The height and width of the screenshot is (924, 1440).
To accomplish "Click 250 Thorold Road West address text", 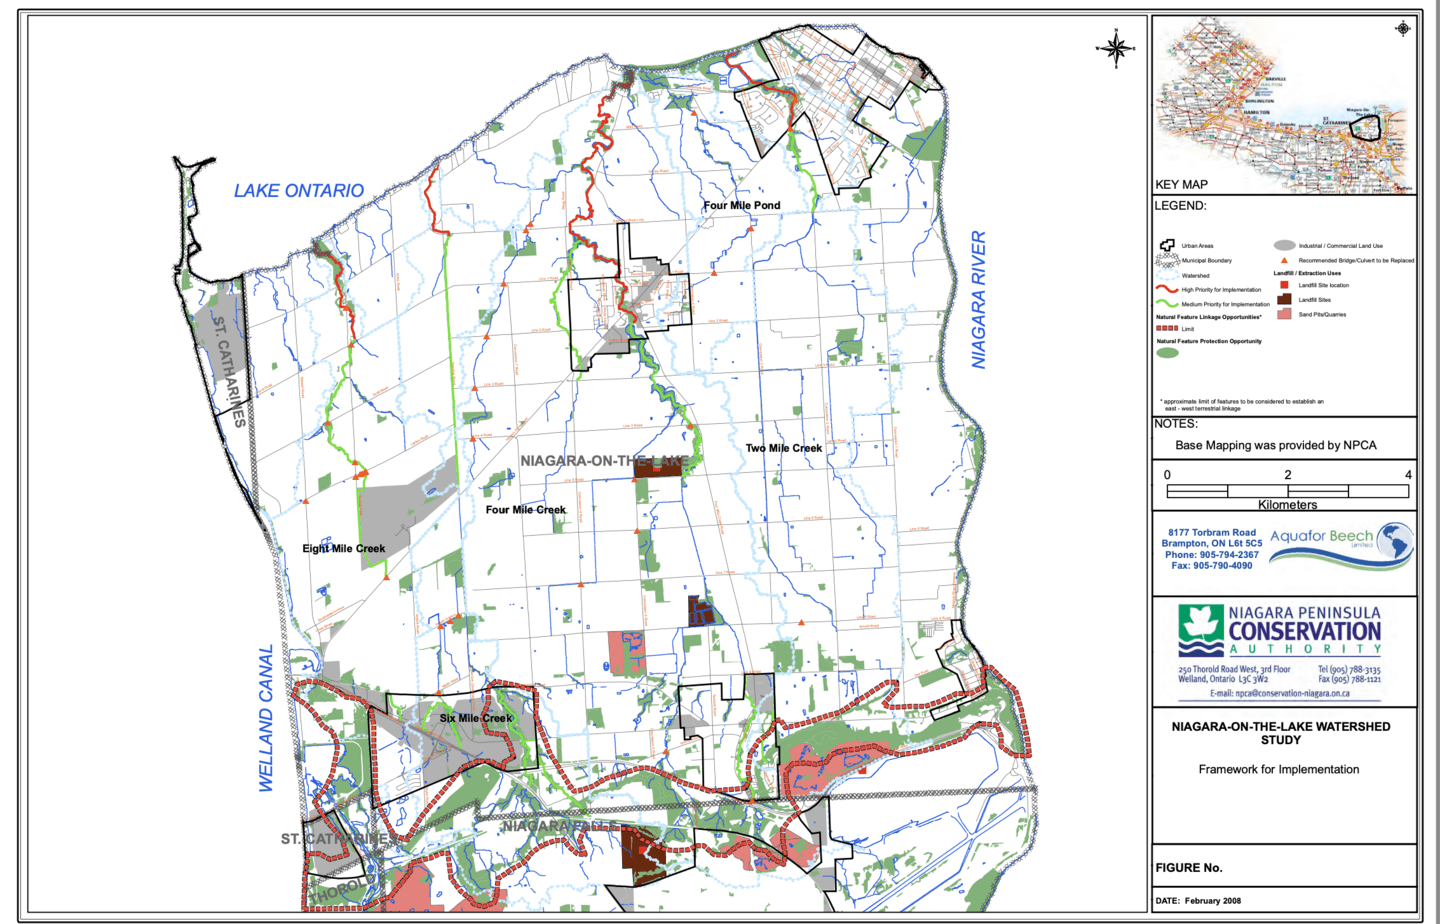I will 1234,670.
